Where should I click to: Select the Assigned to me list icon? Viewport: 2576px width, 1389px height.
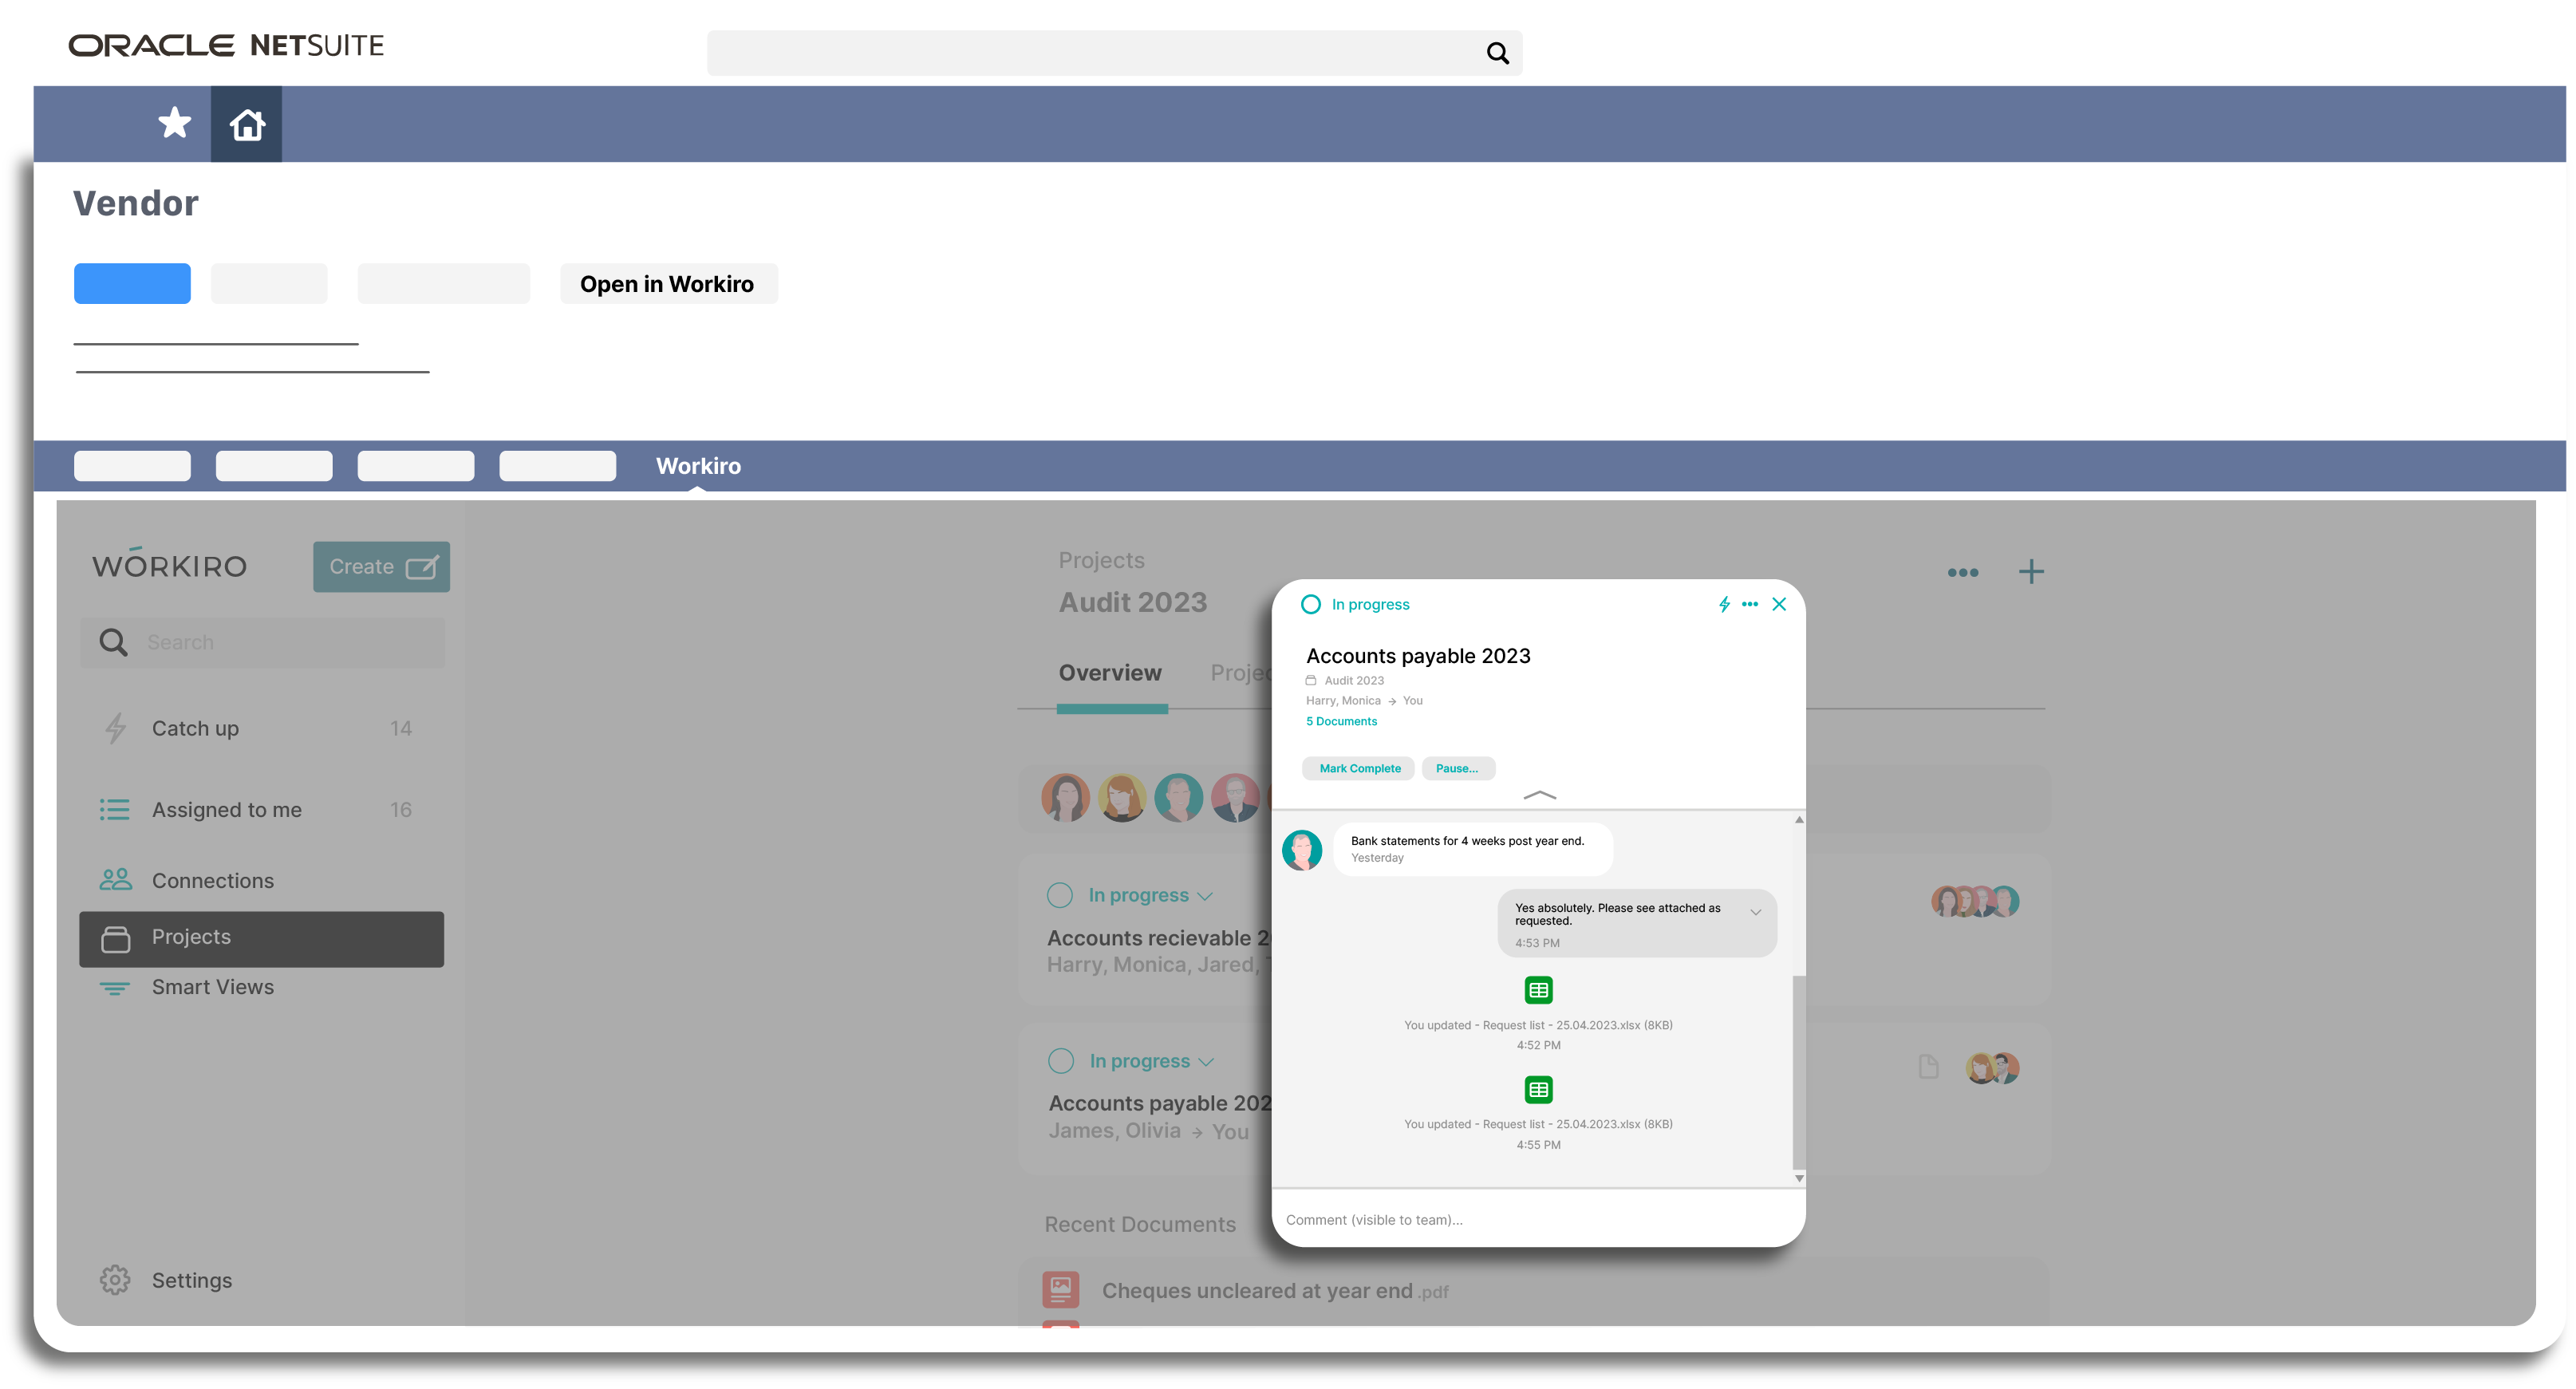tap(115, 810)
